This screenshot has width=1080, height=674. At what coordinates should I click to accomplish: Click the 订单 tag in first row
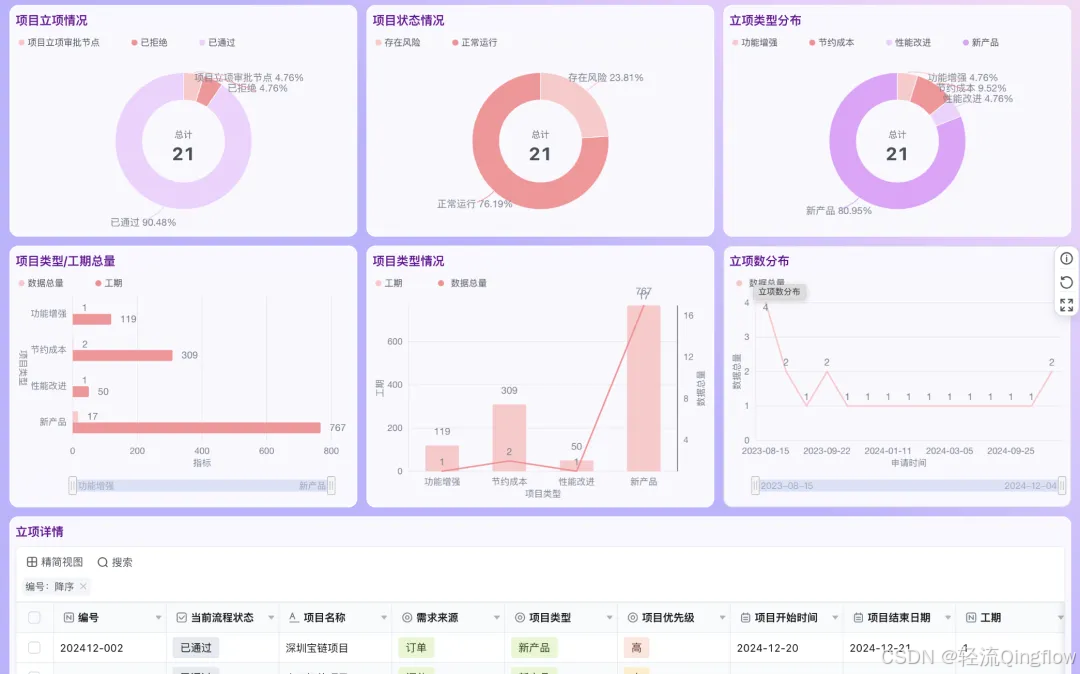click(416, 648)
